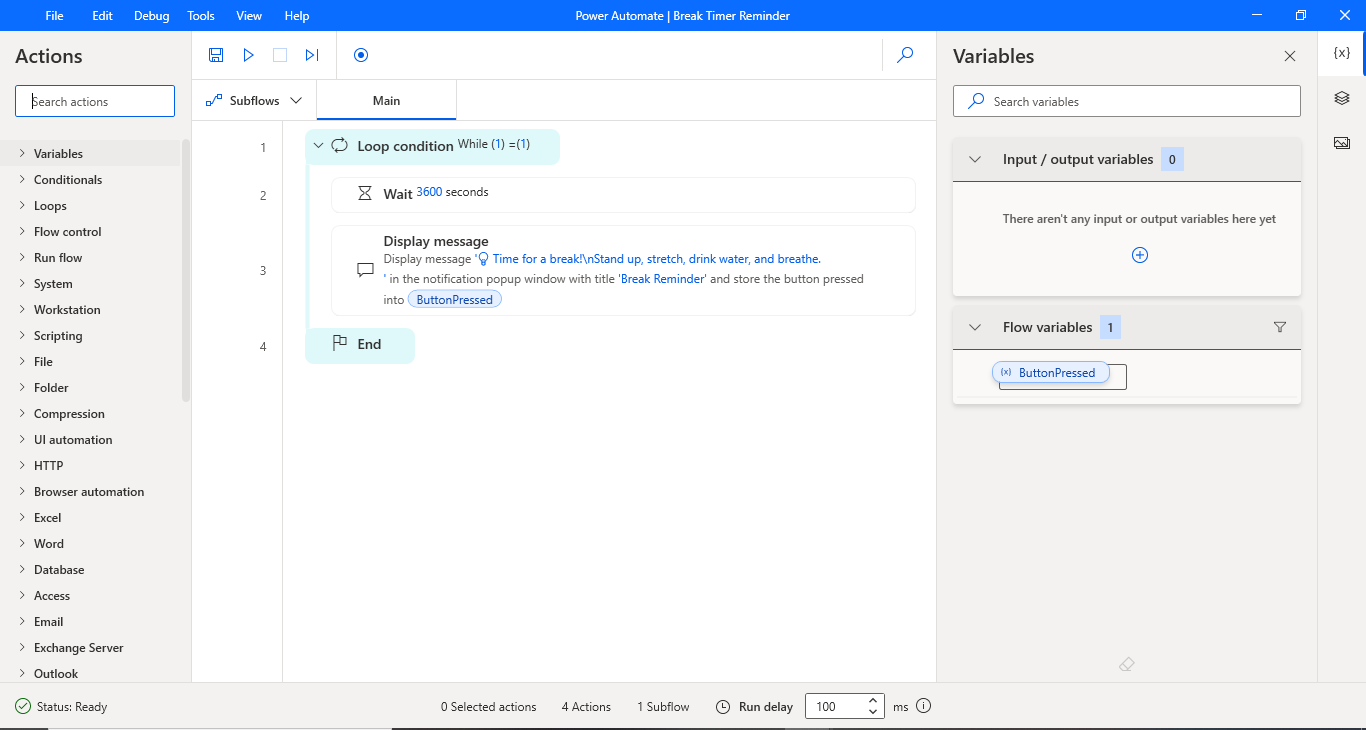Collapse the Loop condition block
This screenshot has height=730, width=1366.
click(318, 146)
